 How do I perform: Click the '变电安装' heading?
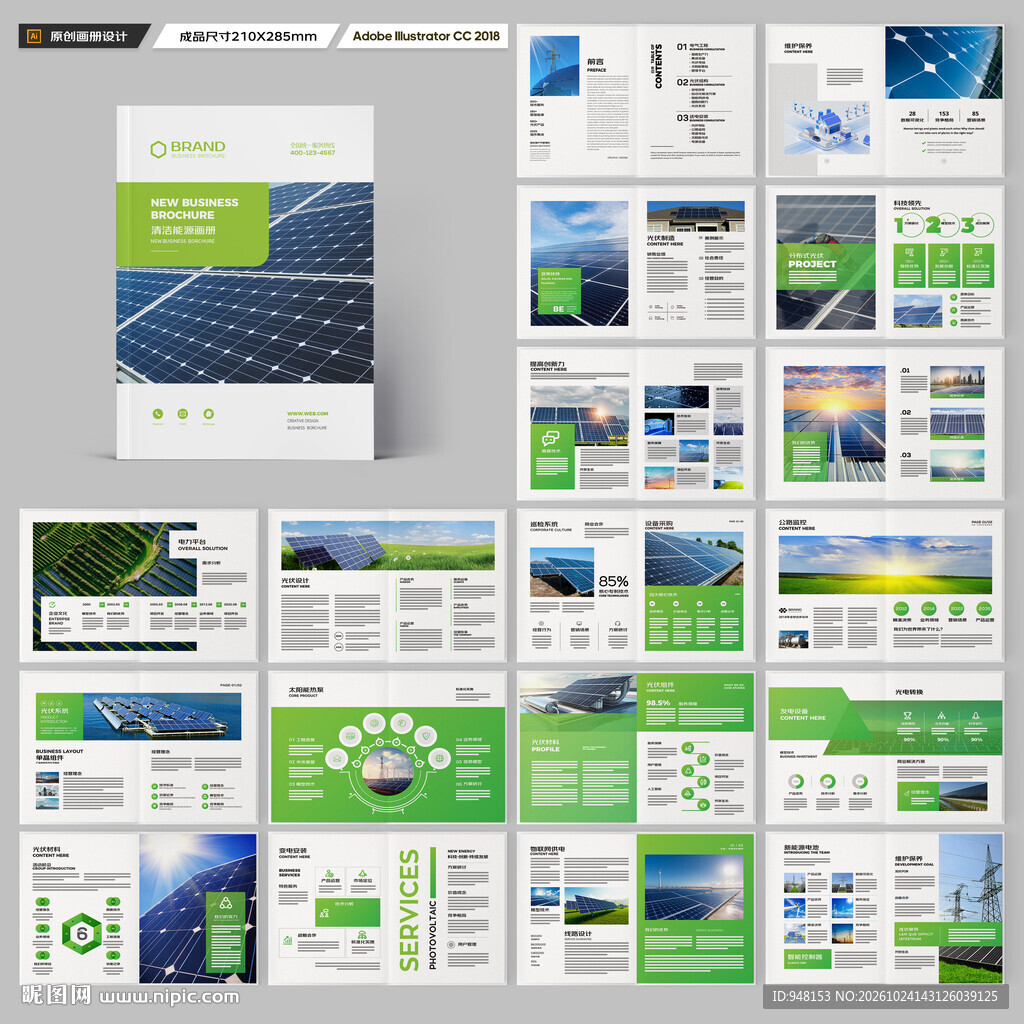click(293, 850)
